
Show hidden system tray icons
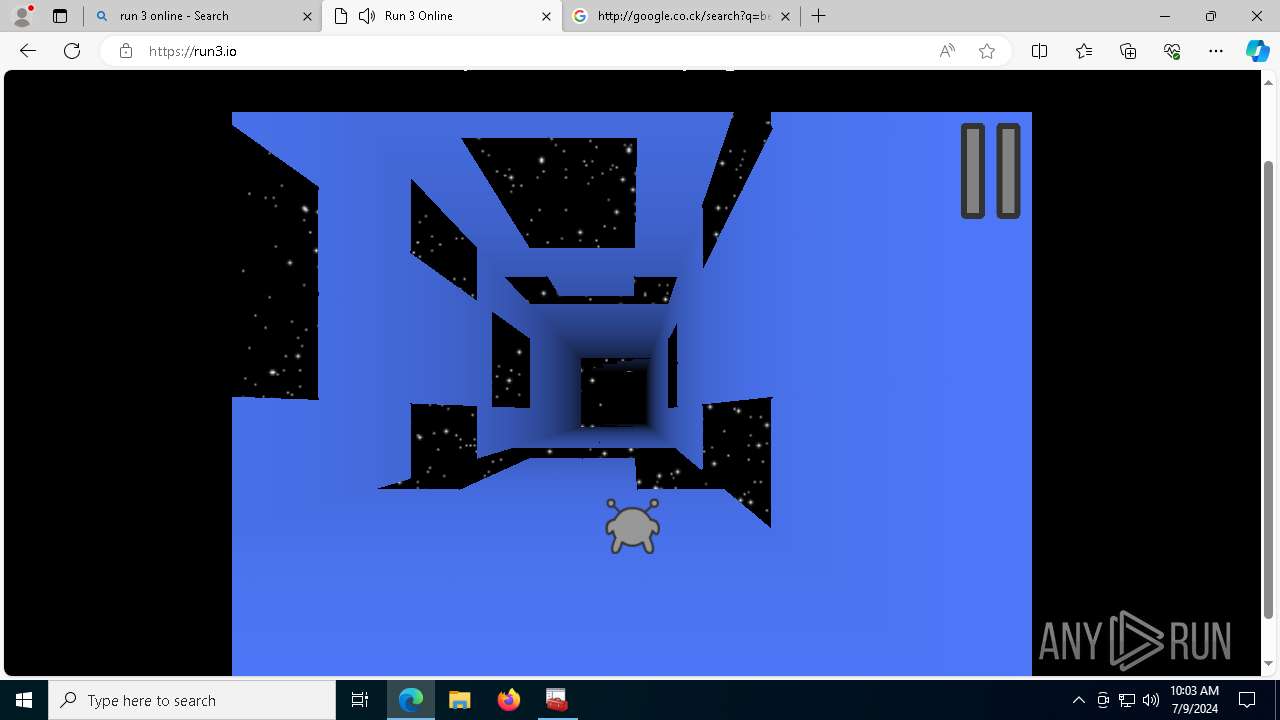1078,700
